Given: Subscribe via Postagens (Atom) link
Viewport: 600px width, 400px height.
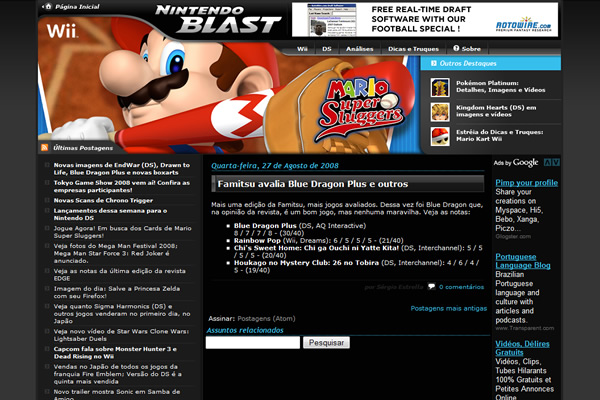Looking at the screenshot, I should tap(266, 318).
